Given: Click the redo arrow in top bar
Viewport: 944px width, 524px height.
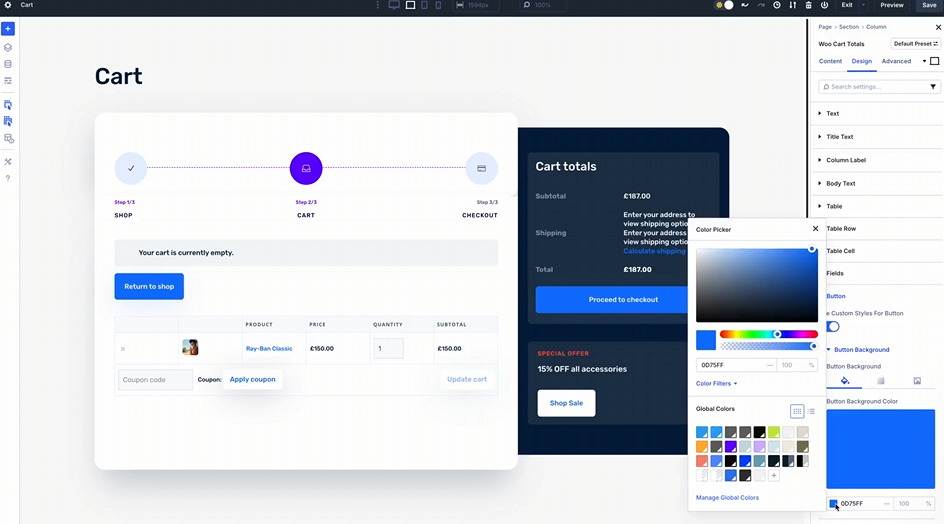Looking at the screenshot, I should (x=761, y=5).
